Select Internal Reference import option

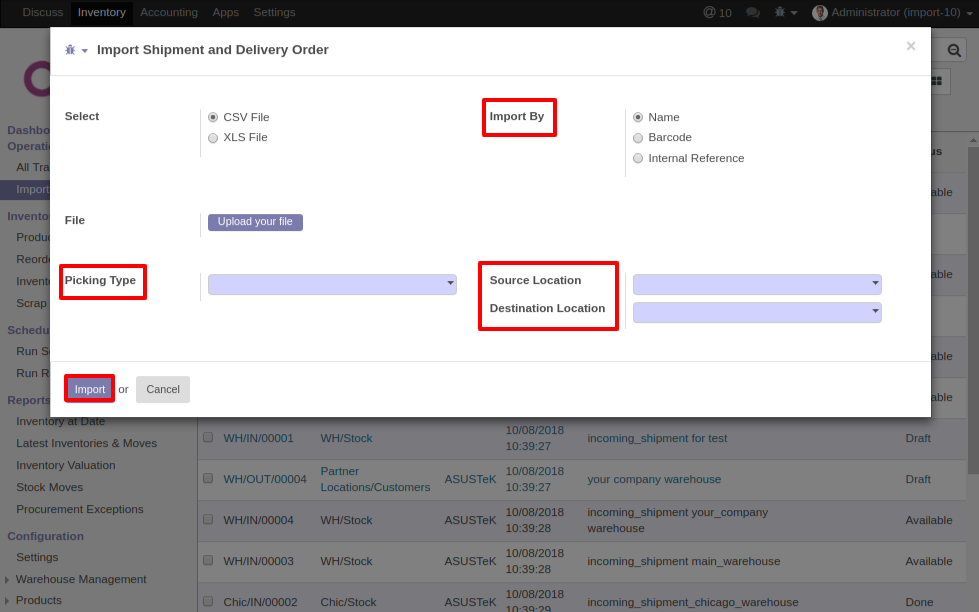[638, 158]
